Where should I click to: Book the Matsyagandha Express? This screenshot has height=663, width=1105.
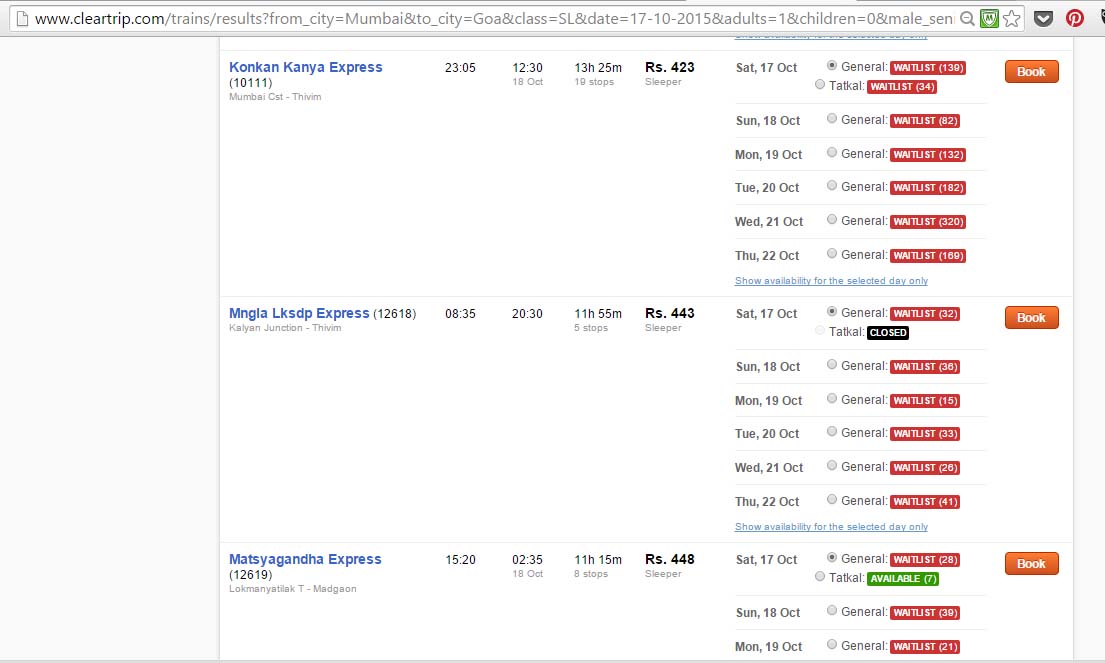coord(1030,563)
